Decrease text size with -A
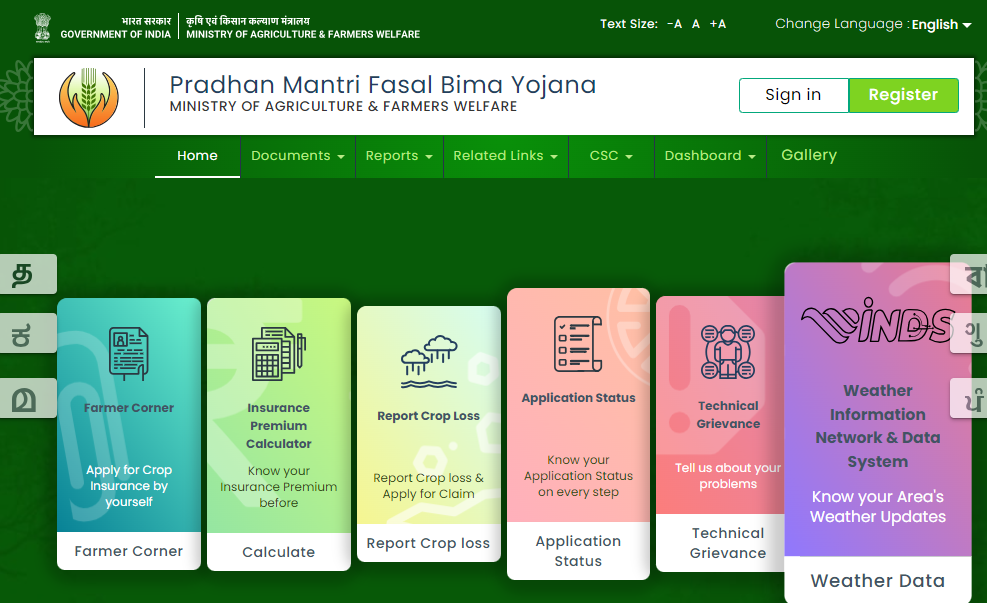The width and height of the screenshot is (987, 603). coord(674,24)
